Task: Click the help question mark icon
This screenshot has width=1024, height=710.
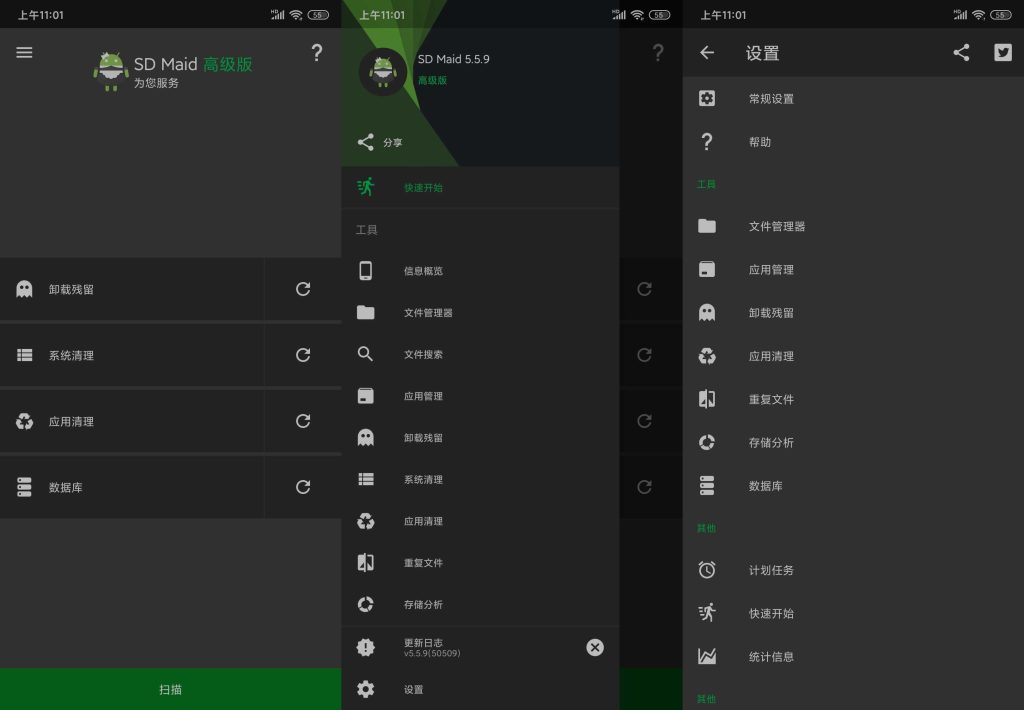Action: click(317, 53)
